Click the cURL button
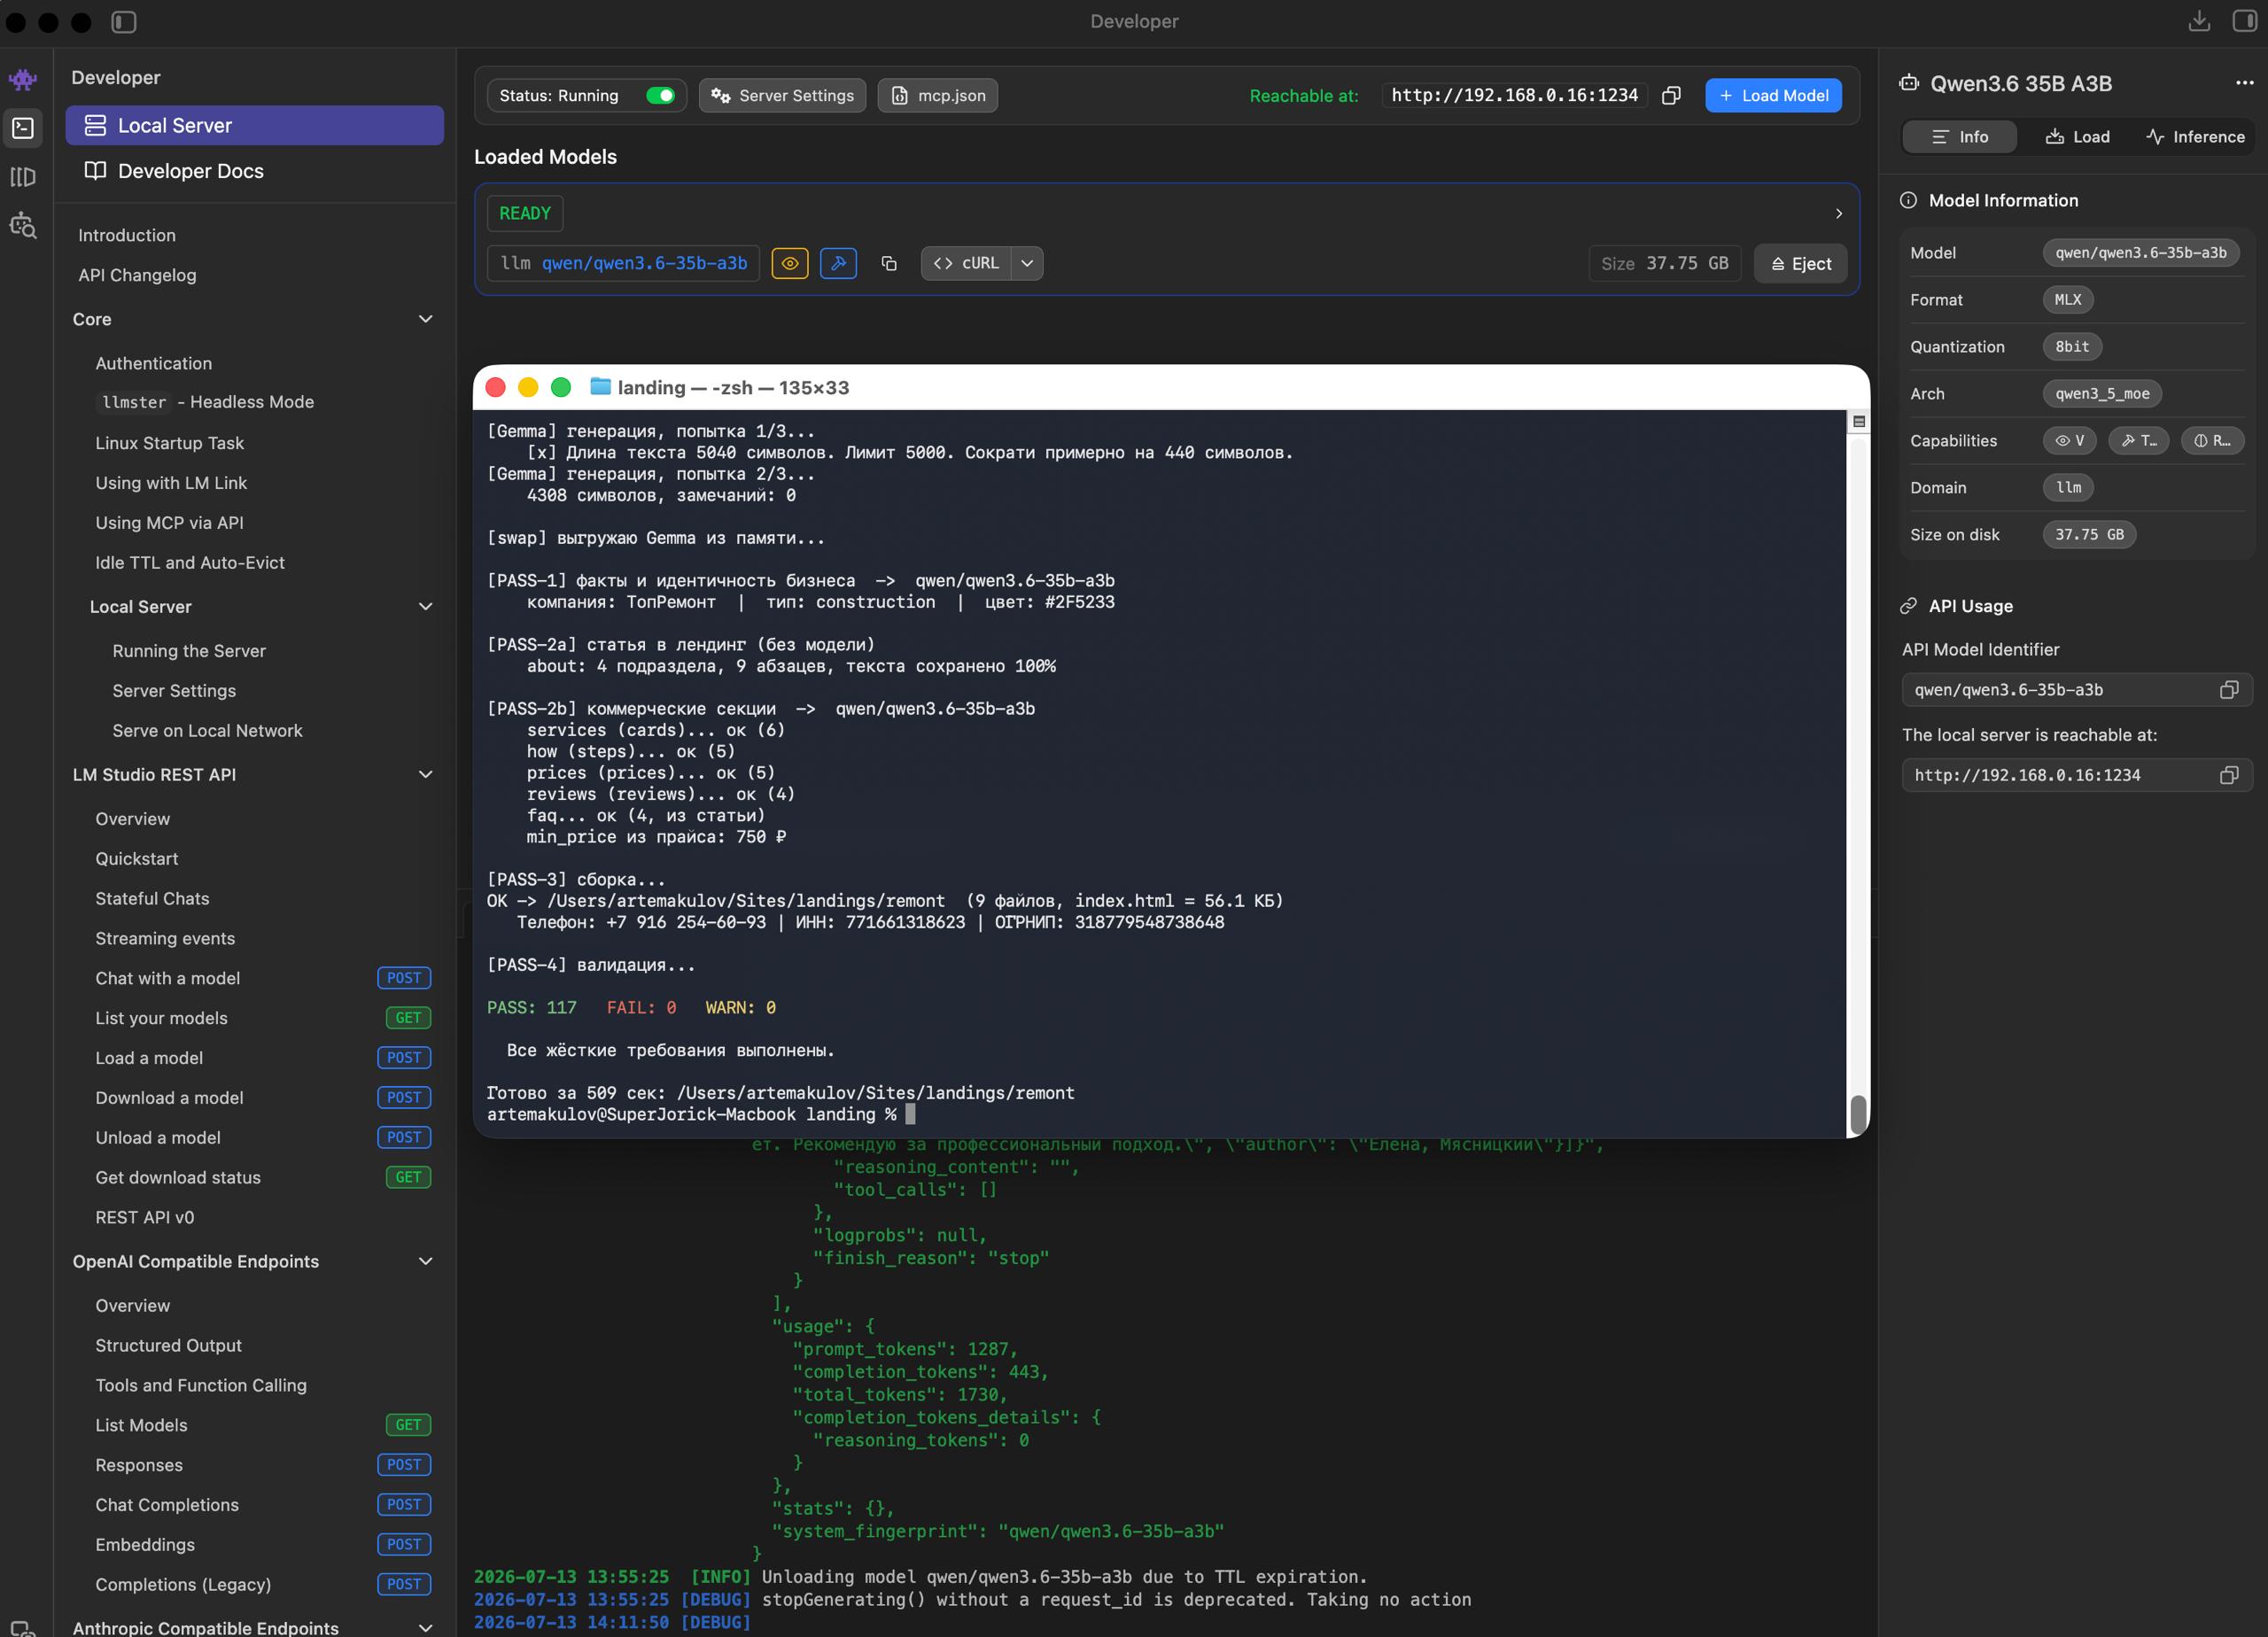This screenshot has width=2268, height=1637. (x=966, y=264)
